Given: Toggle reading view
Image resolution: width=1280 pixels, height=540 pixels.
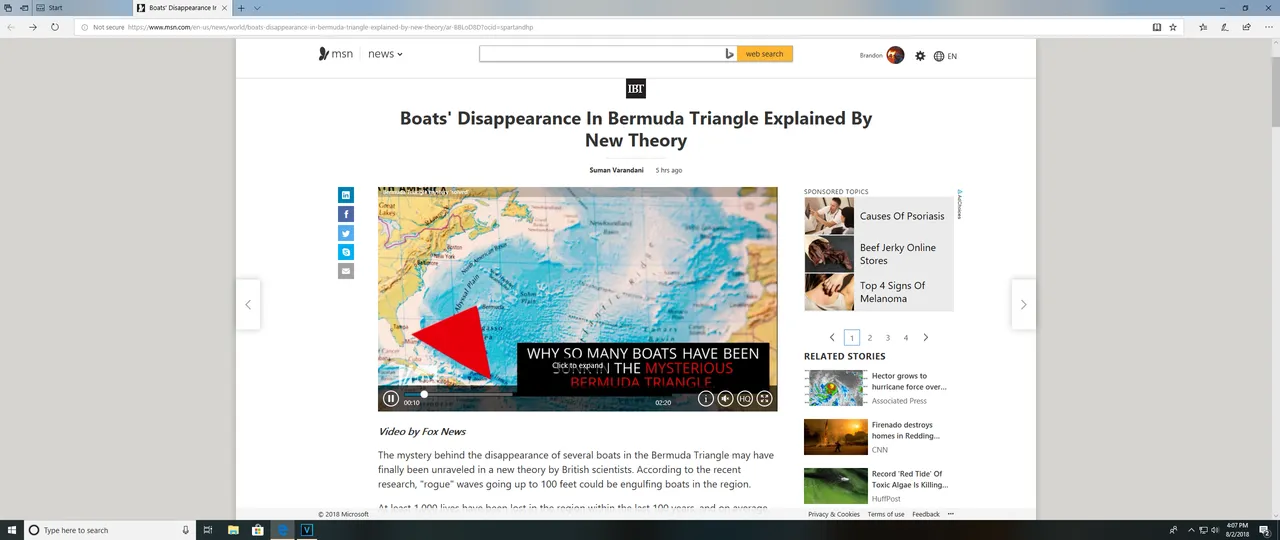Looking at the screenshot, I should point(1157,27).
